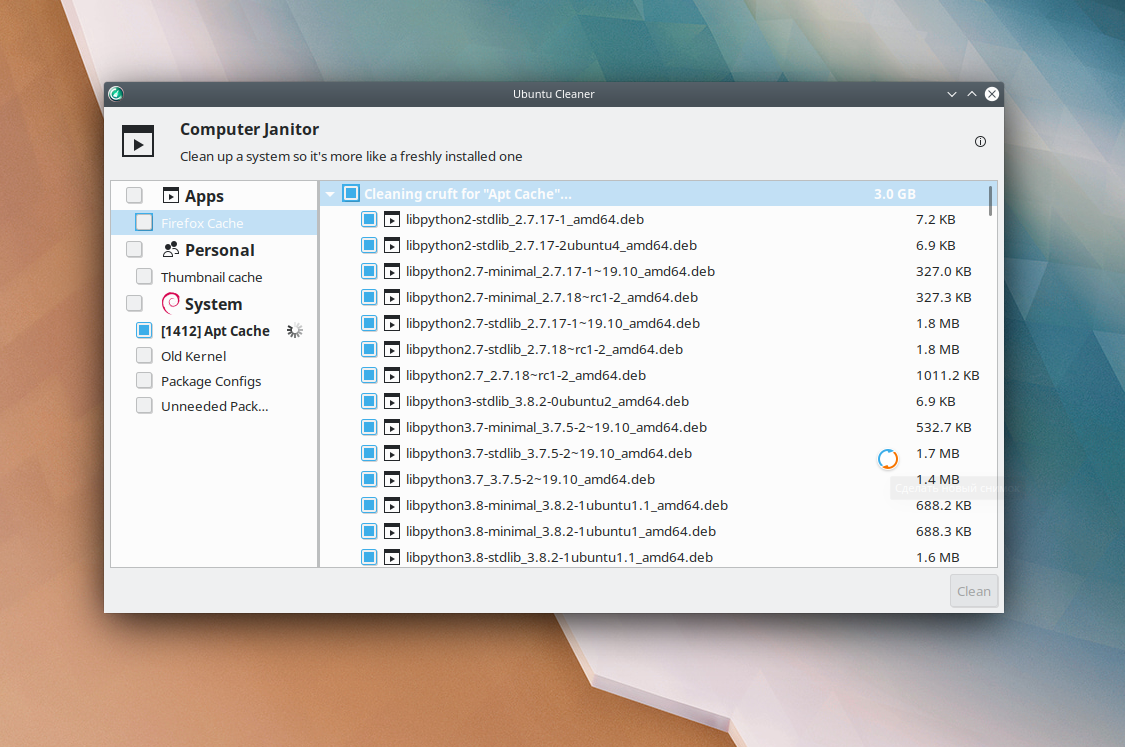Click the Computer Janitor header icon
1125x747 pixels.
(138, 141)
